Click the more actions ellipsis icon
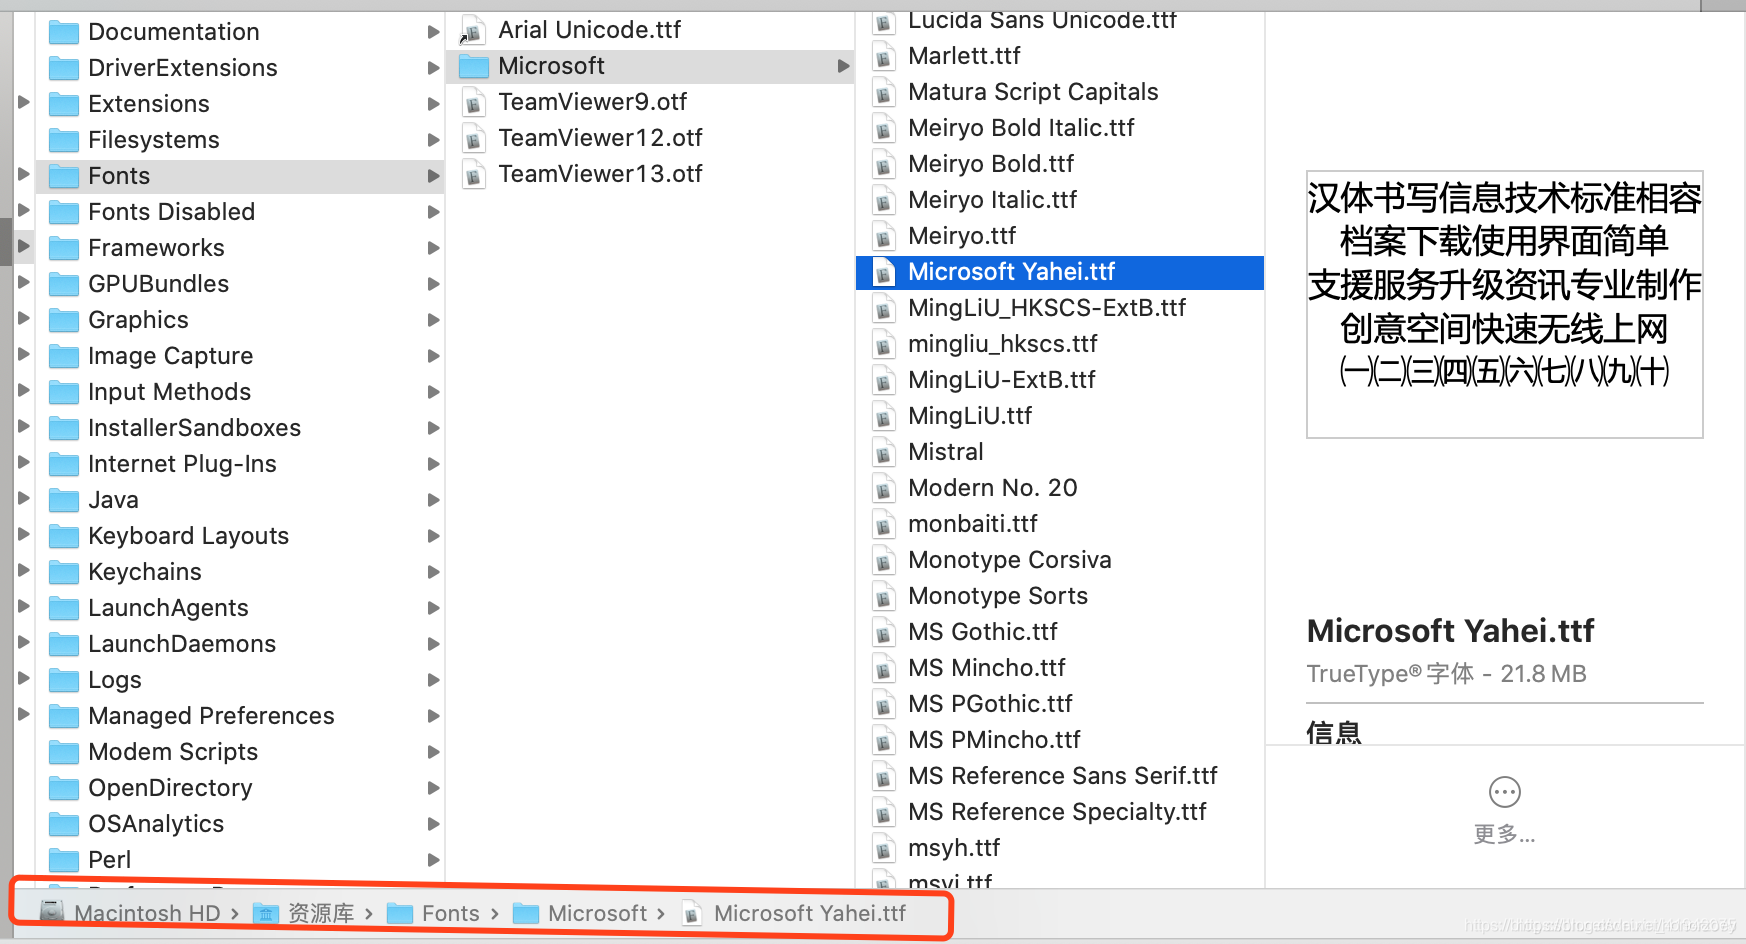Viewport: 1746px width, 944px height. click(x=1504, y=792)
